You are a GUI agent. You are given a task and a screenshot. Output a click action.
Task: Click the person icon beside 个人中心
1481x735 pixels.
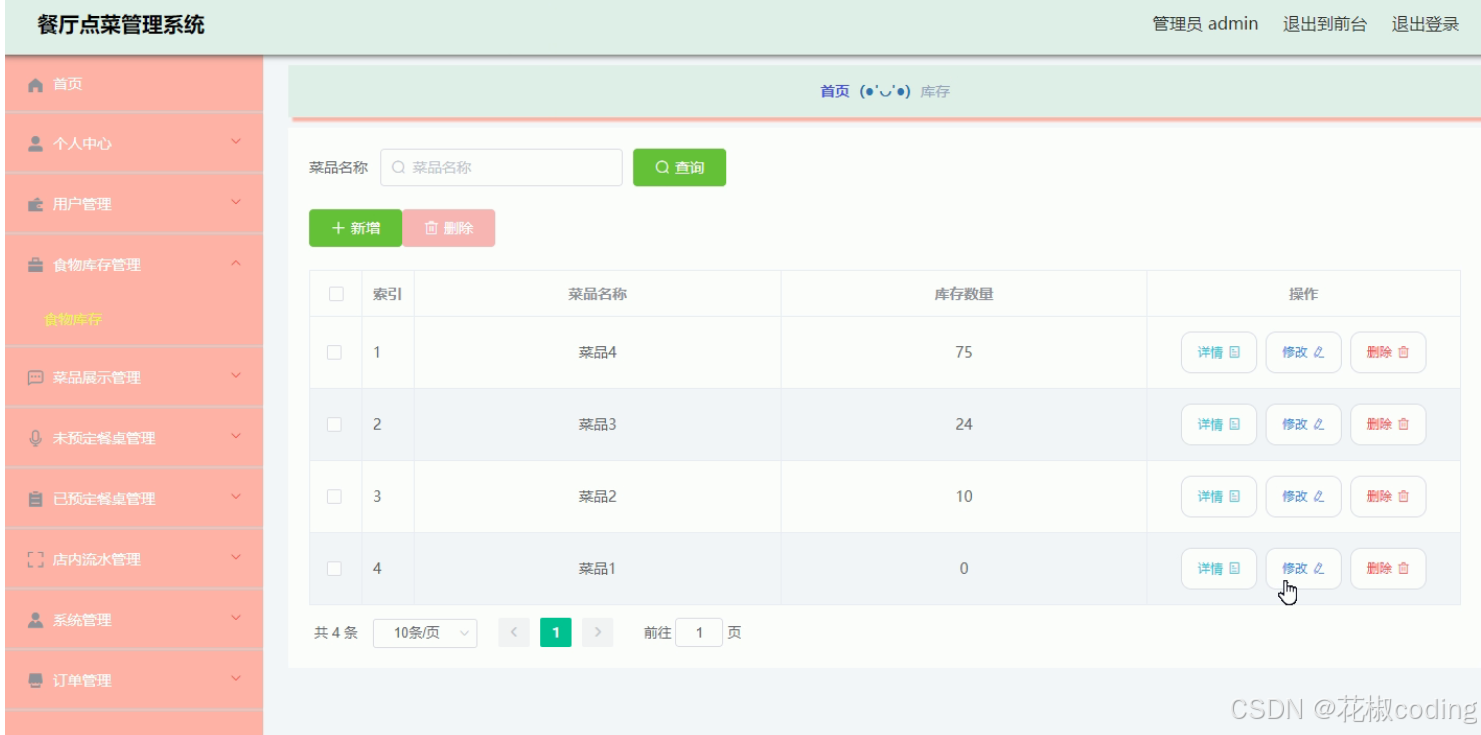36,144
